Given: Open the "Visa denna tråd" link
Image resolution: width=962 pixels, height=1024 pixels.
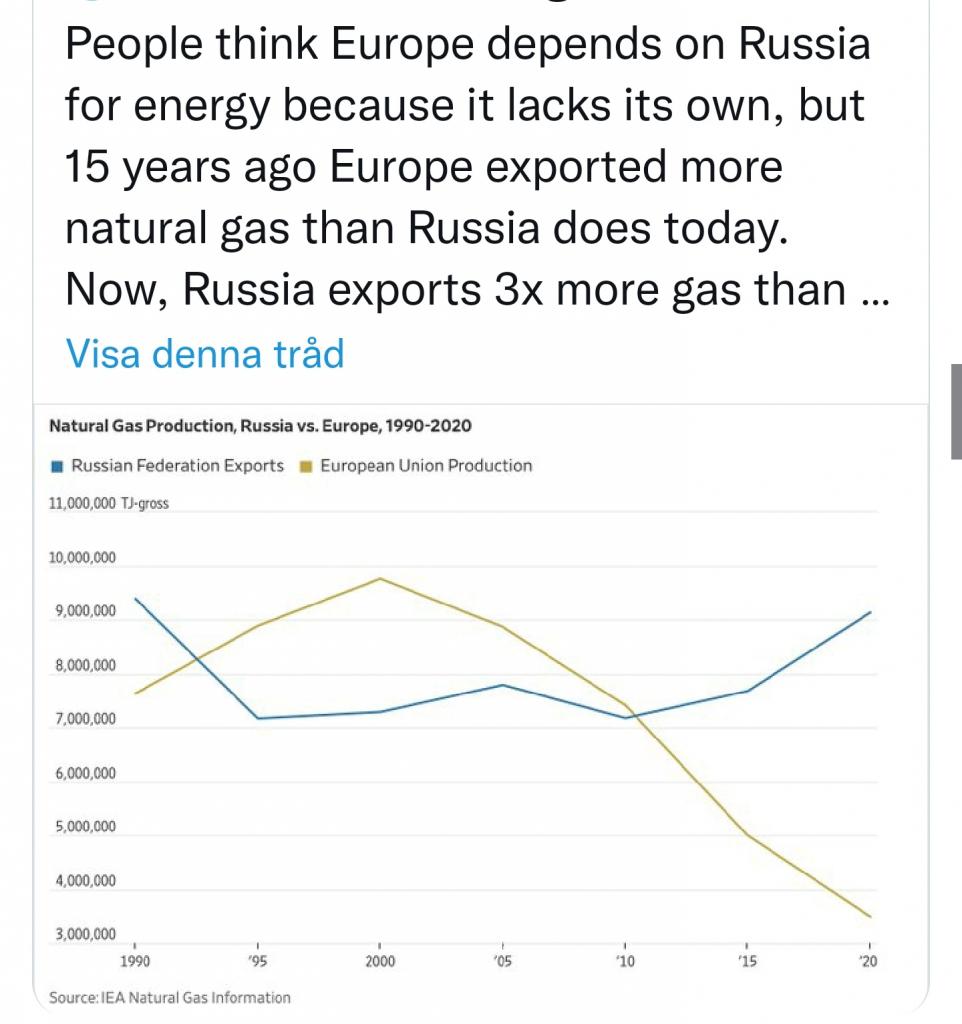Looking at the screenshot, I should click(x=205, y=354).
